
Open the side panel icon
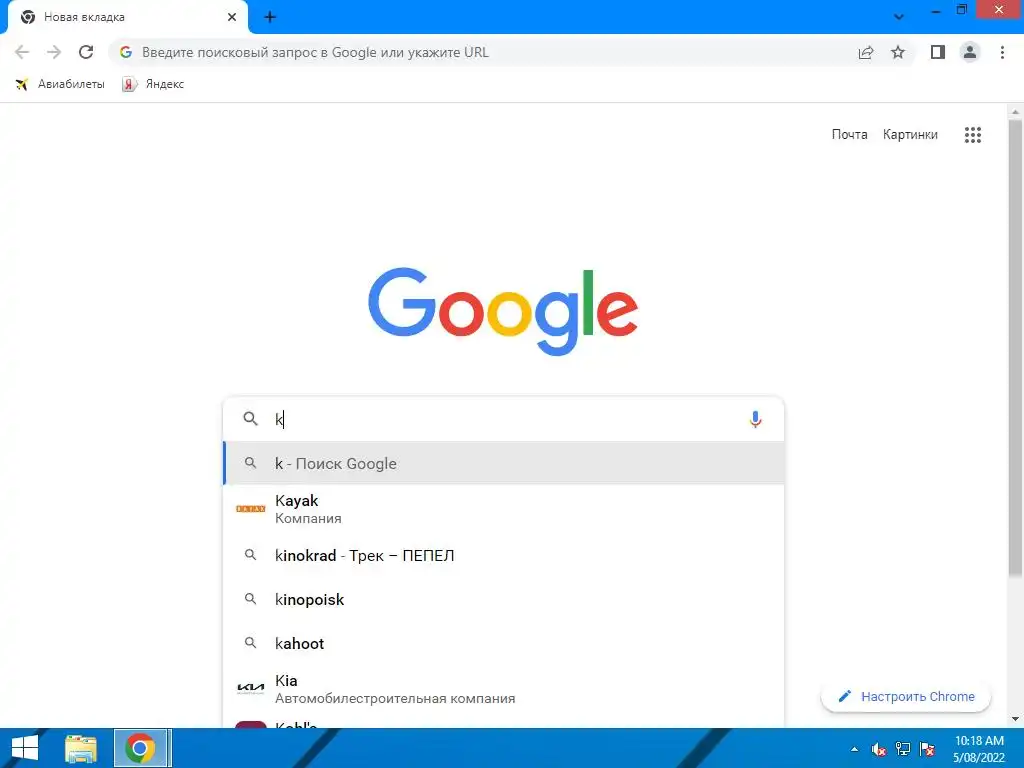click(938, 52)
